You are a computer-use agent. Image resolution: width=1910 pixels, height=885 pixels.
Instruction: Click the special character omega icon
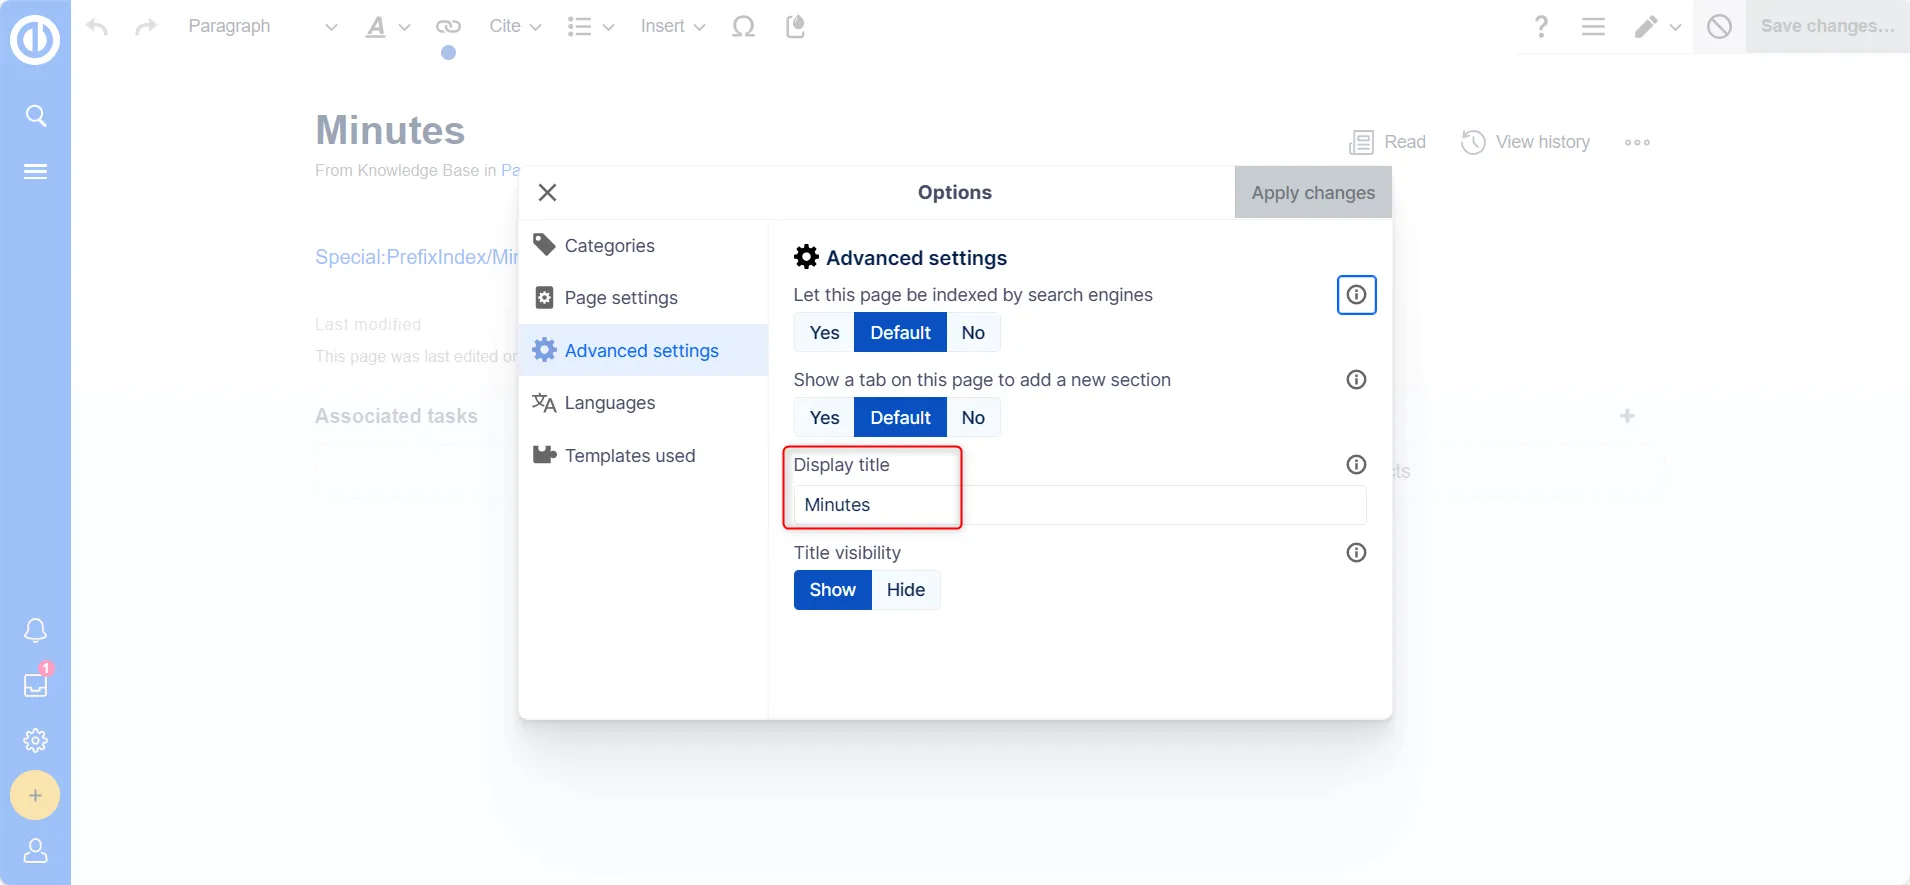click(743, 27)
